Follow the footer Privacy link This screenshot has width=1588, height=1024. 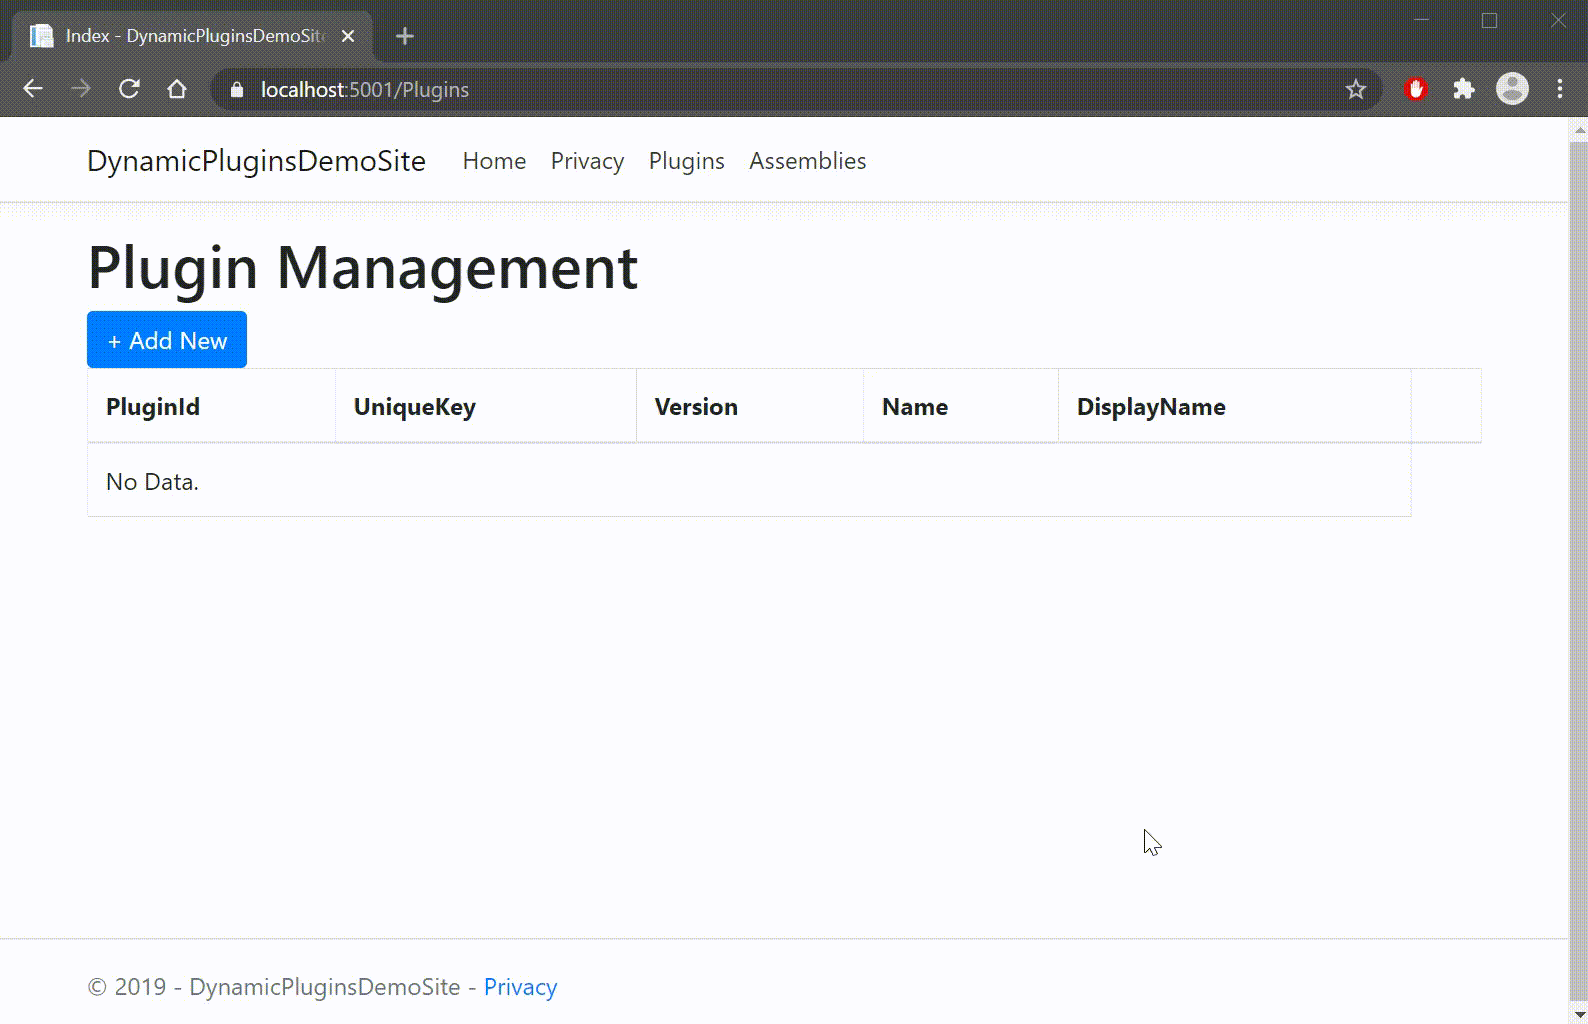pos(520,987)
